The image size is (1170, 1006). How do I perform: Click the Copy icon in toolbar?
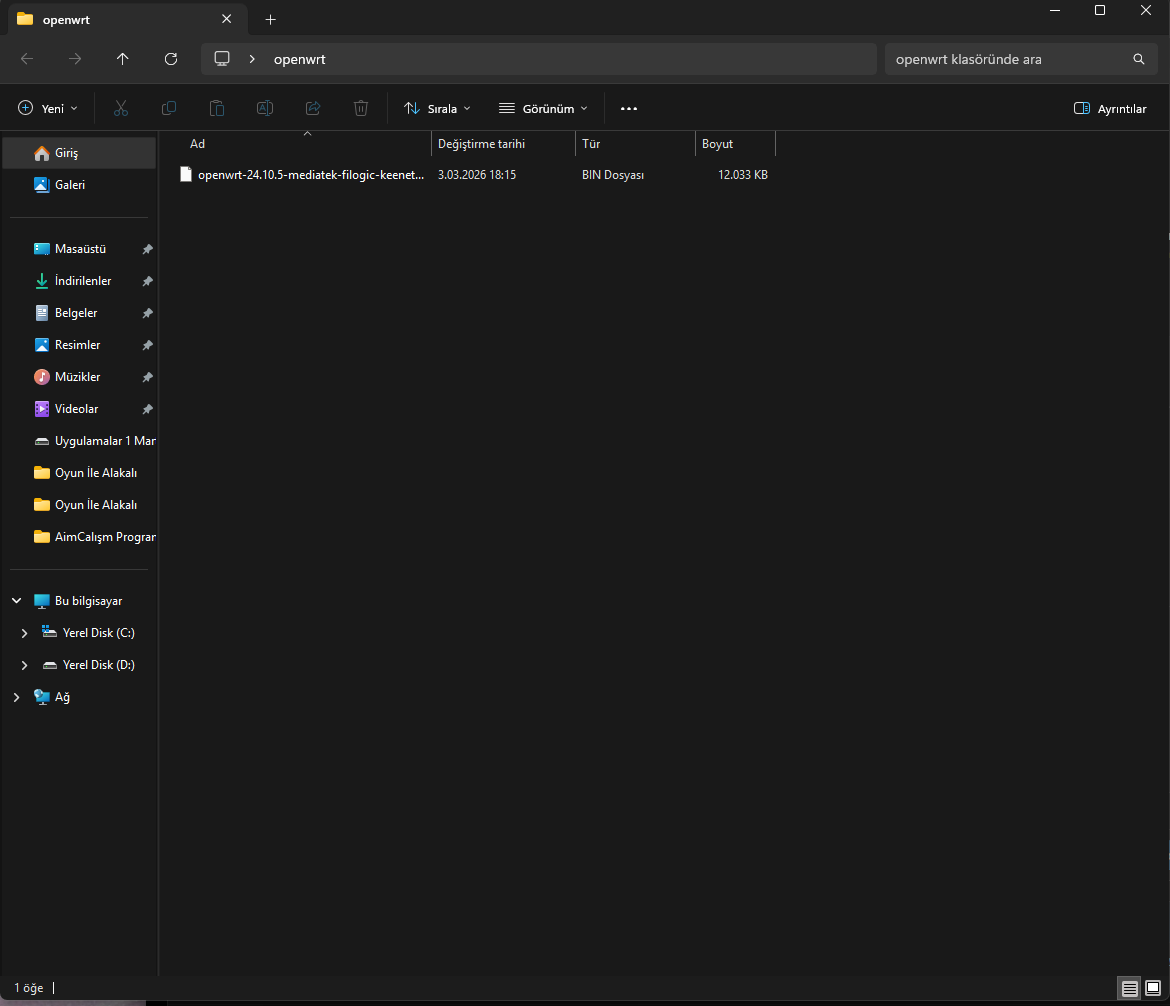[x=169, y=108]
